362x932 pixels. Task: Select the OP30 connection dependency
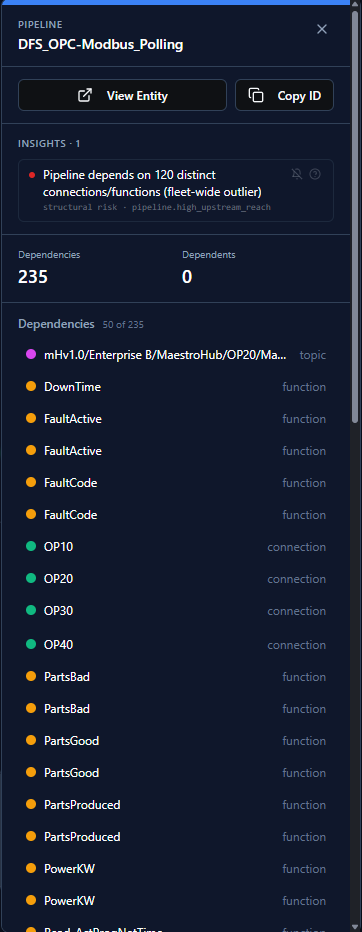pyautogui.click(x=176, y=611)
